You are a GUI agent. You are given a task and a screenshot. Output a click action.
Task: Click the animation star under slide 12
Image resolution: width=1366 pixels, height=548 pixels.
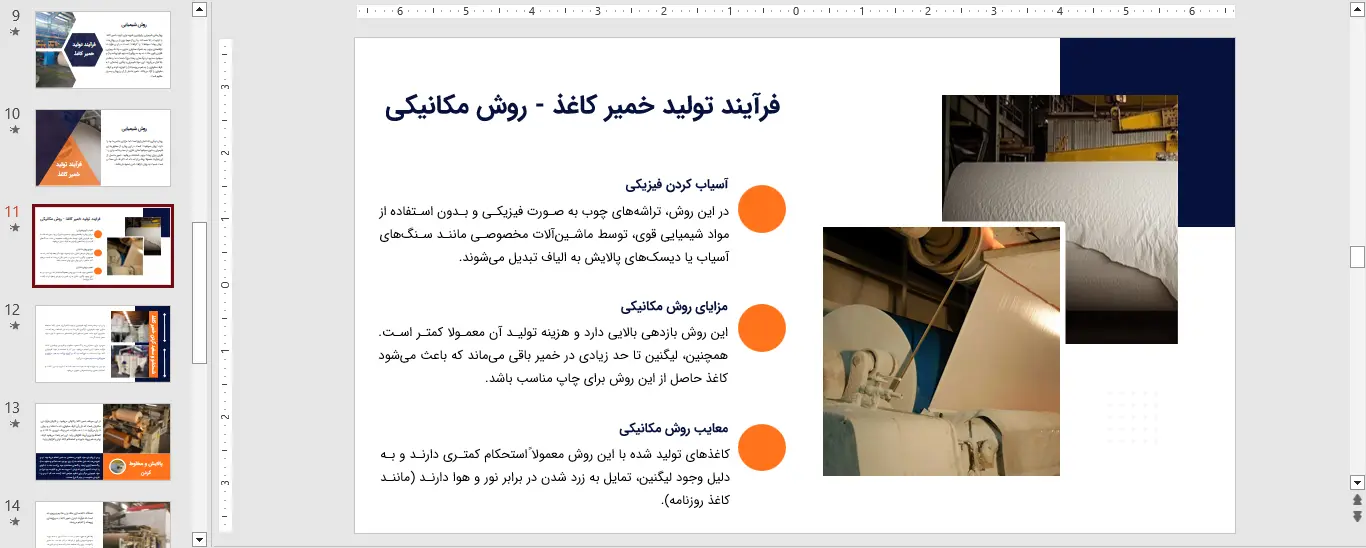pyautogui.click(x=14, y=326)
